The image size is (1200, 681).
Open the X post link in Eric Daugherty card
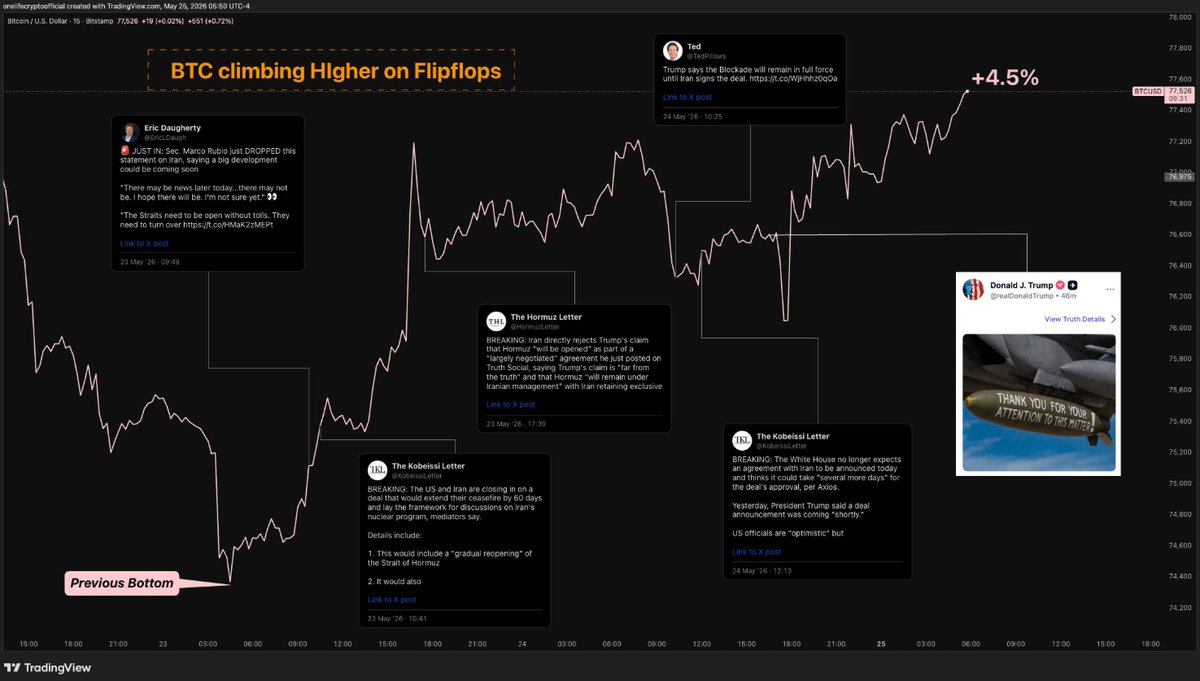(145, 243)
